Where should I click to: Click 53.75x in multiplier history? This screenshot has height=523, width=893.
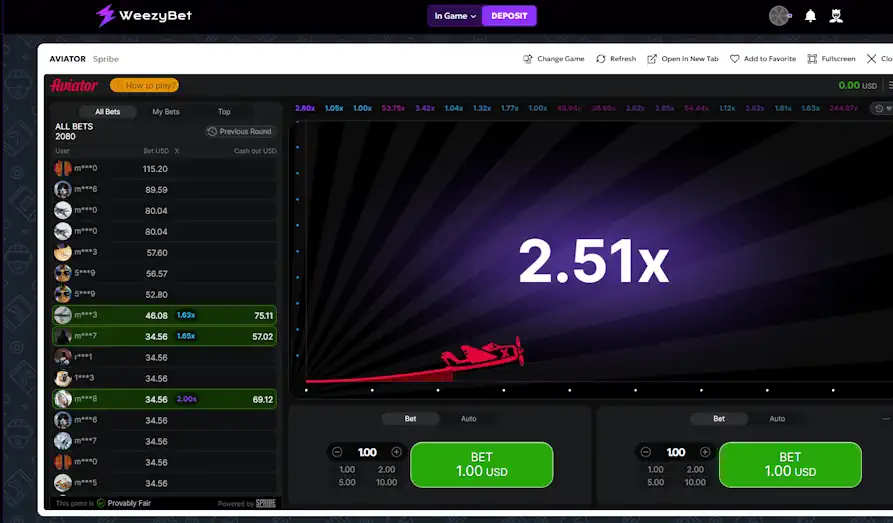click(x=393, y=108)
